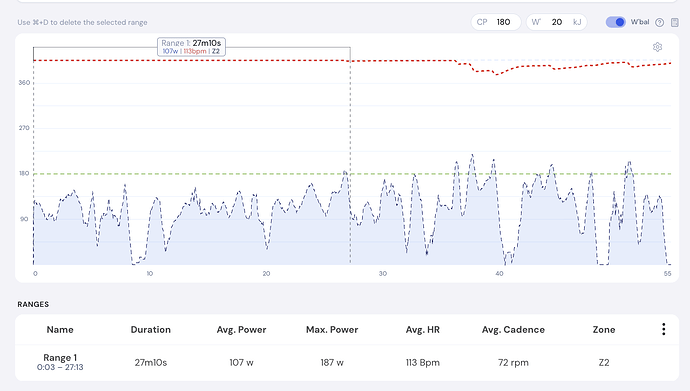Image resolution: width=690 pixels, height=391 pixels.
Task: Select the 187 w max power cell
Action: pos(332,362)
